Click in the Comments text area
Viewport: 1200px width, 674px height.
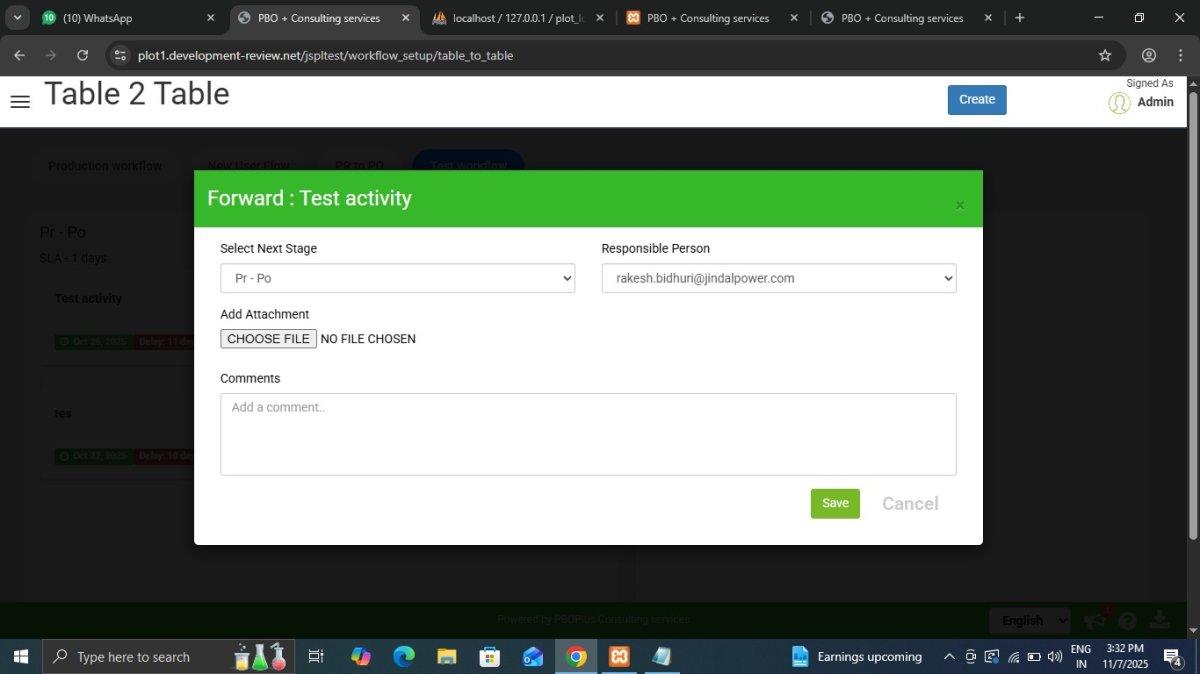click(588, 434)
